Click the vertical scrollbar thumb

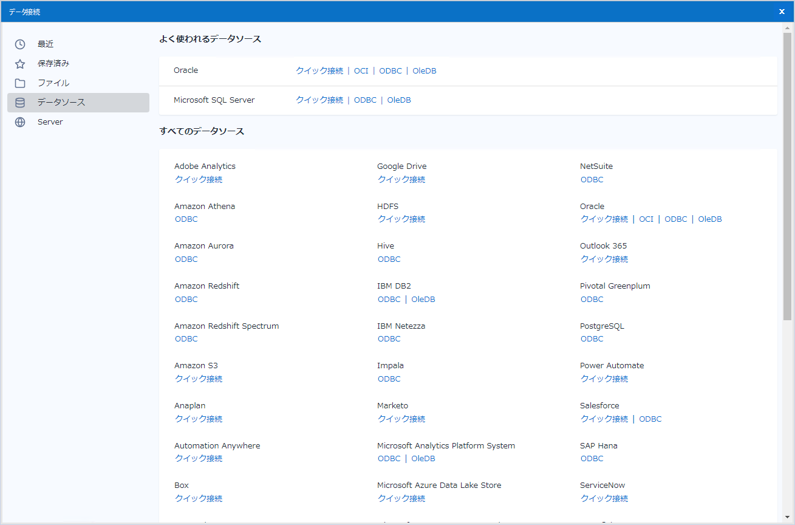click(x=787, y=176)
